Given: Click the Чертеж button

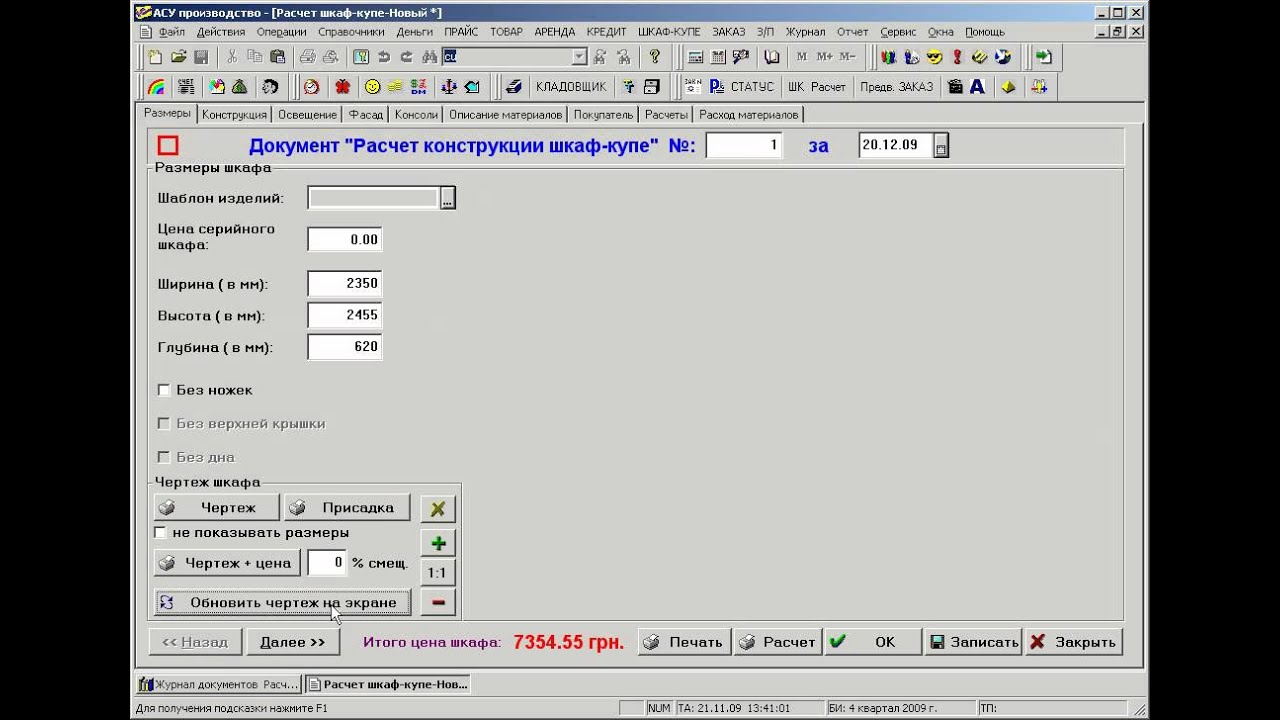Looking at the screenshot, I should 217,508.
